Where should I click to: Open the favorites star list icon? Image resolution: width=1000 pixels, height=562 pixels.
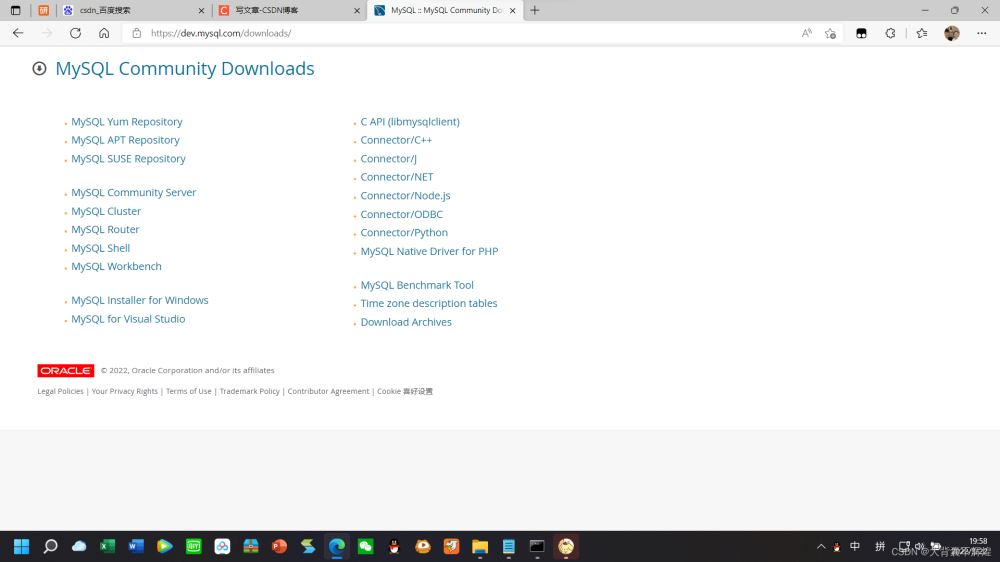click(x=921, y=33)
